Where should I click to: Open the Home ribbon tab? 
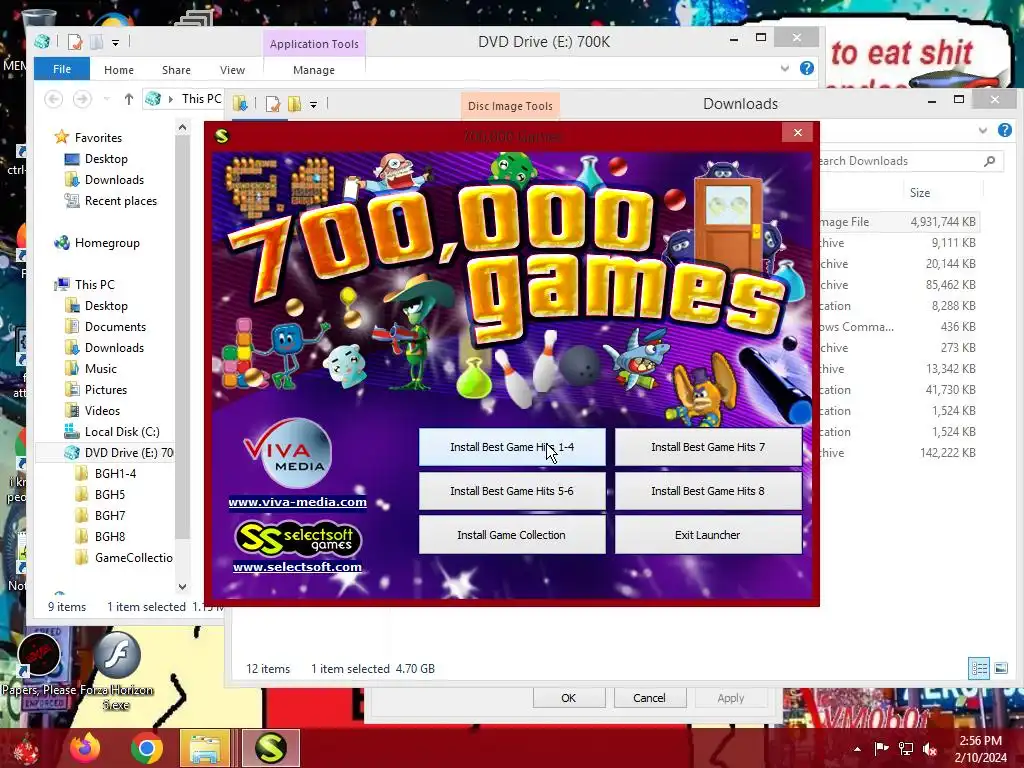pos(119,70)
